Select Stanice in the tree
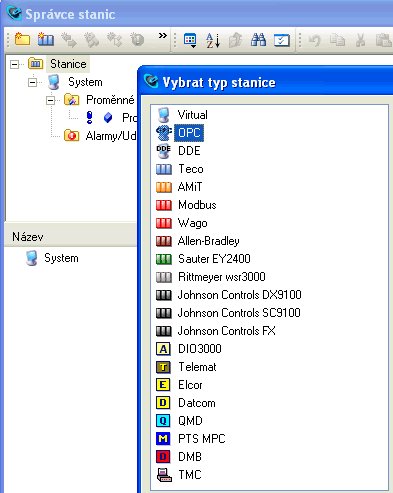Viewport: 393px width, 493px height. pyautogui.click(x=68, y=64)
